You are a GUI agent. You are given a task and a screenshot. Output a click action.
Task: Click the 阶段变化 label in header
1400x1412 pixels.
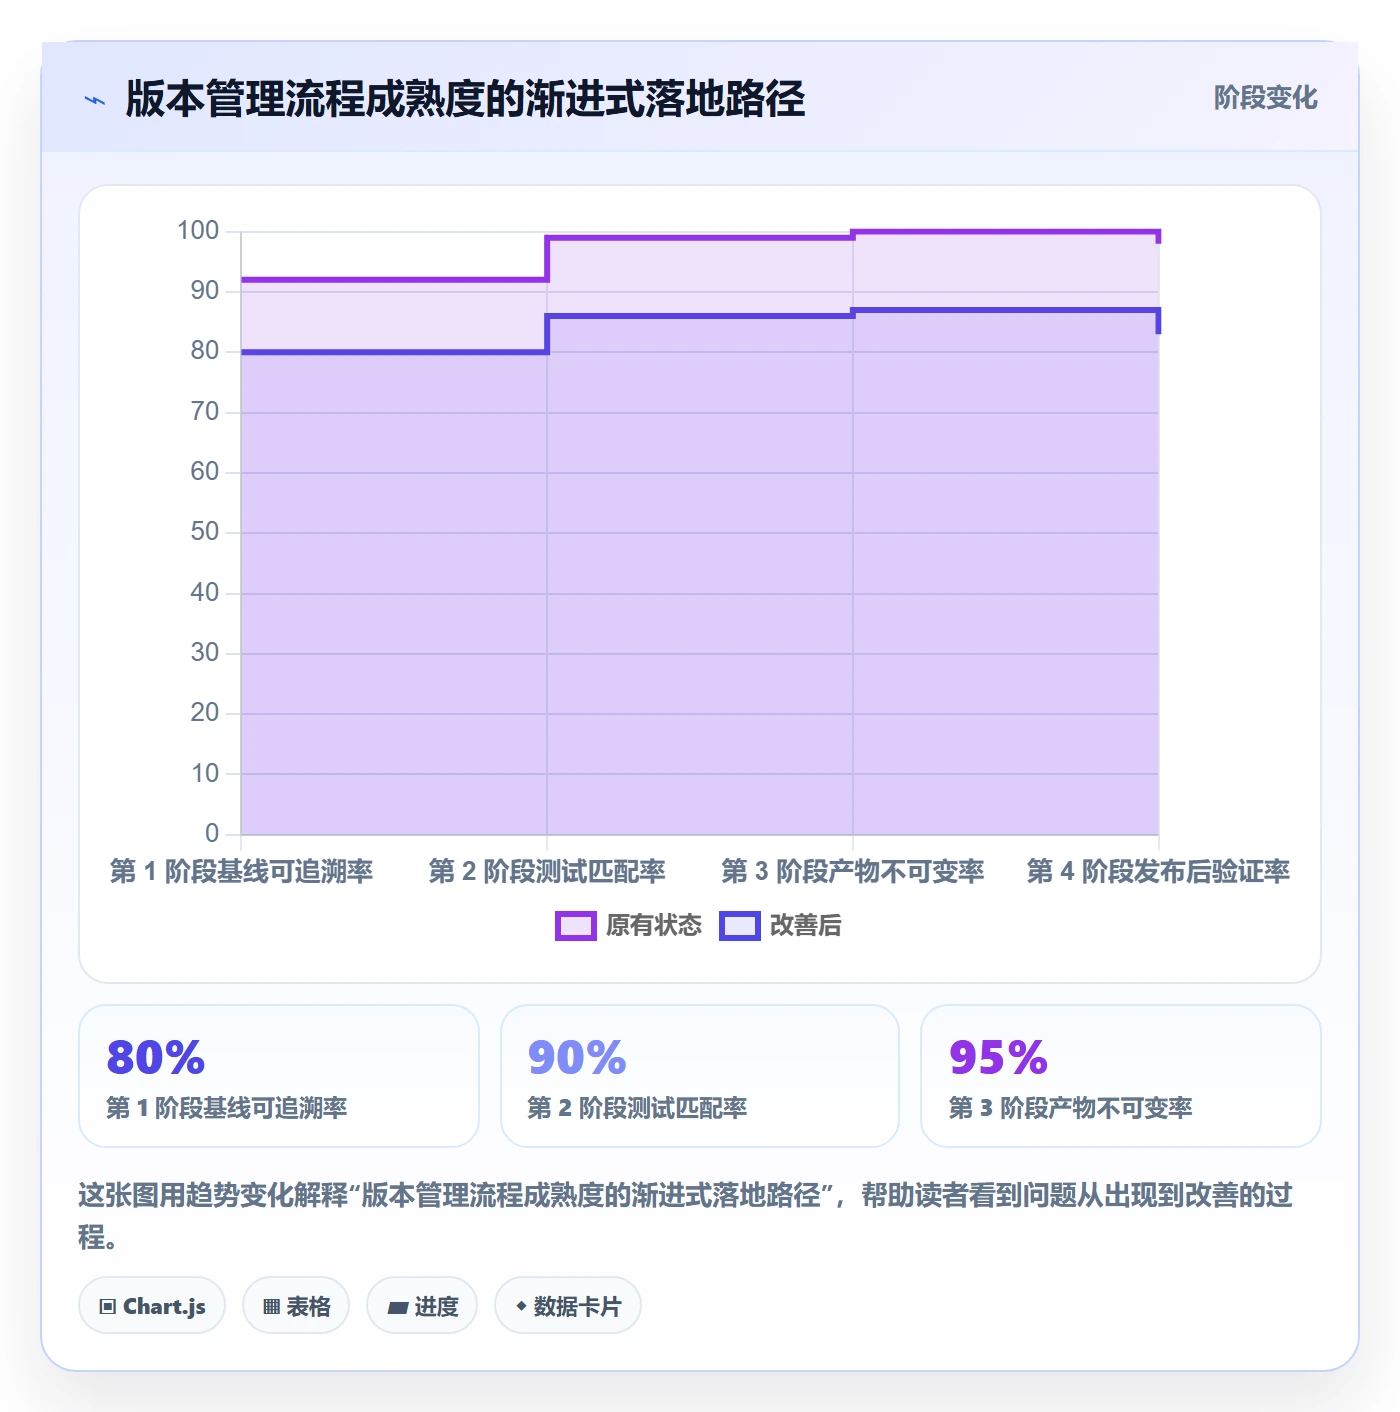pos(1265,98)
